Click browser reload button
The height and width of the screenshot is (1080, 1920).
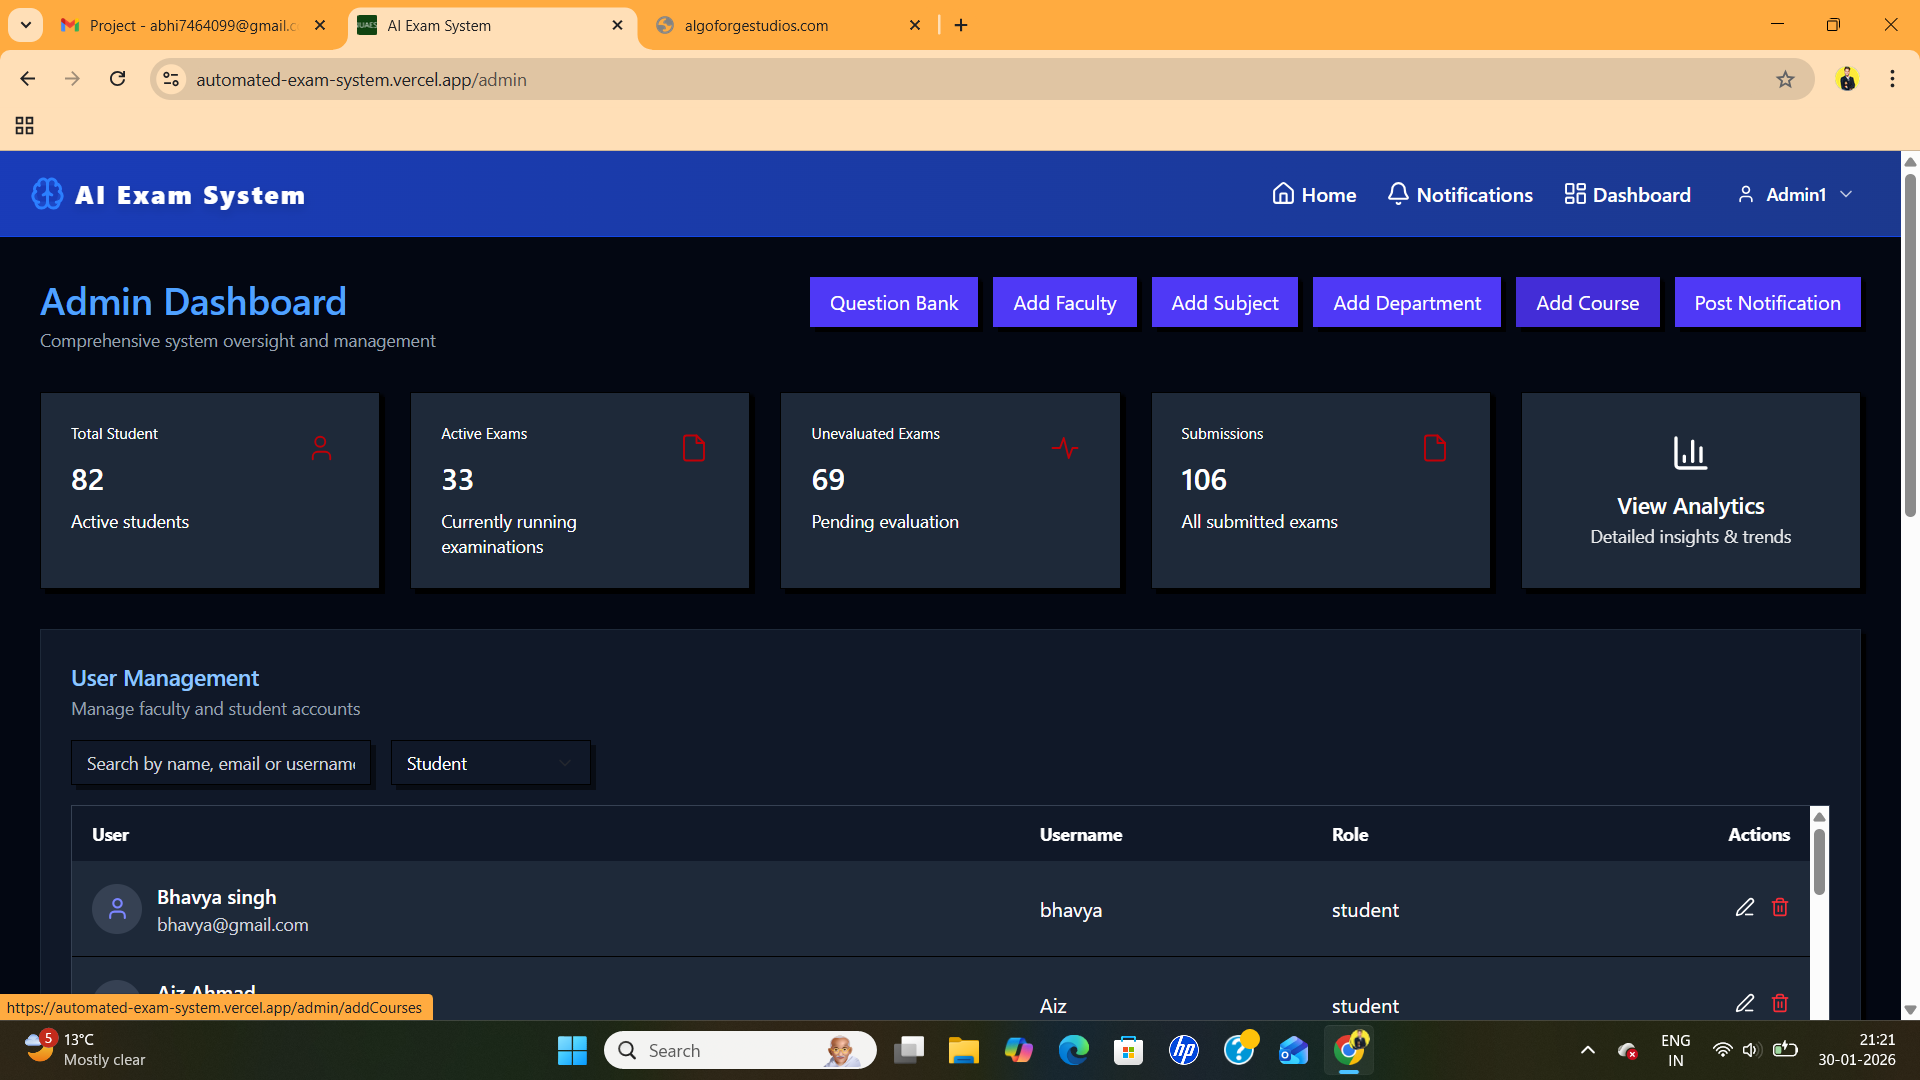click(118, 79)
